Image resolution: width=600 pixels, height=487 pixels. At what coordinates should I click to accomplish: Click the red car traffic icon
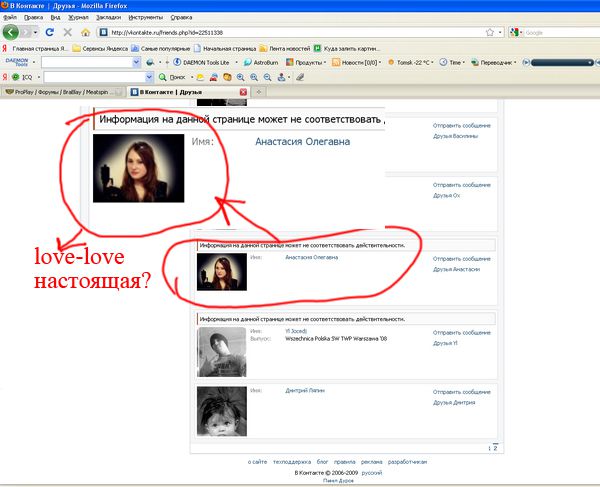tap(214, 77)
